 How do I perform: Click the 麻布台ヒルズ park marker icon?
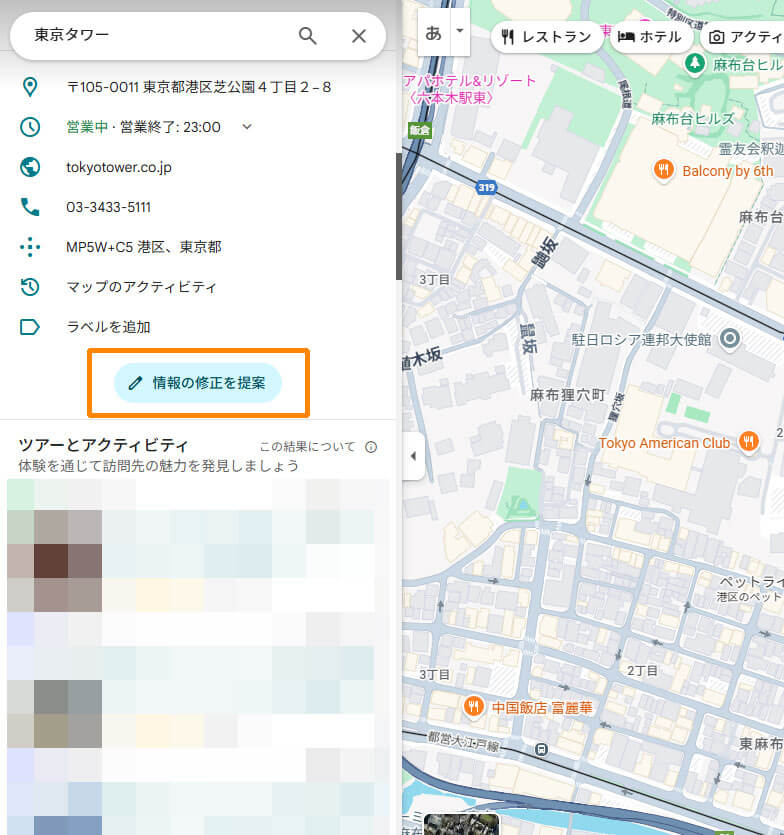click(x=694, y=64)
